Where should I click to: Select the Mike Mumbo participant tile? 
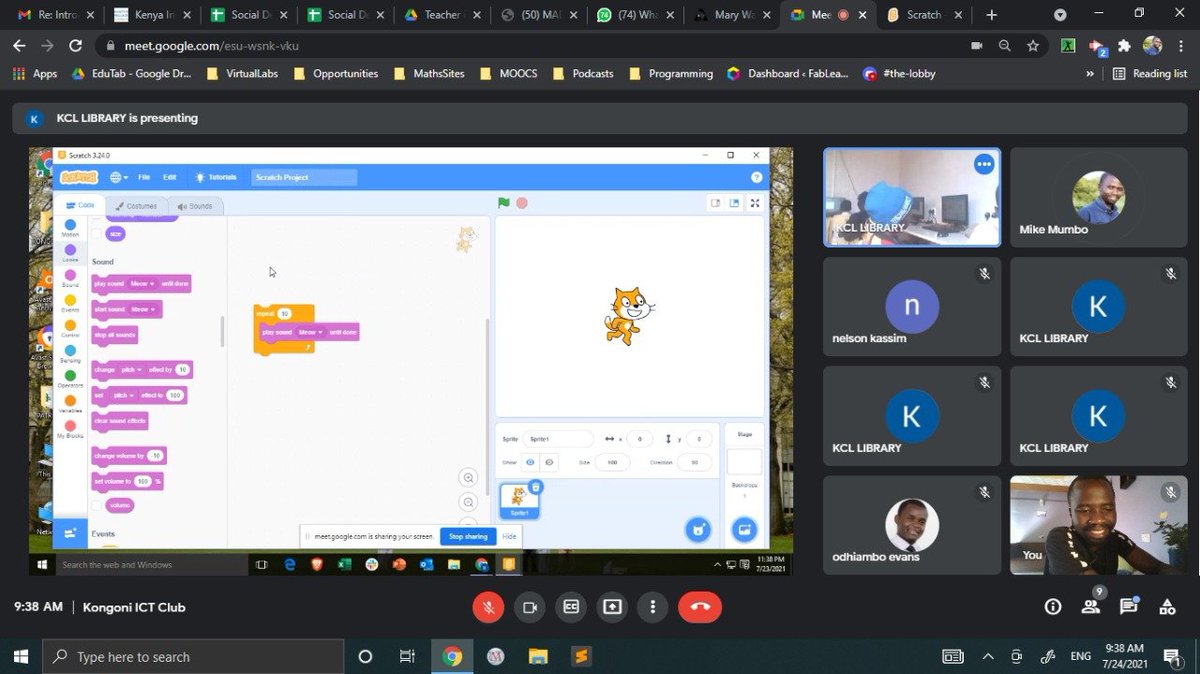(x=1098, y=197)
